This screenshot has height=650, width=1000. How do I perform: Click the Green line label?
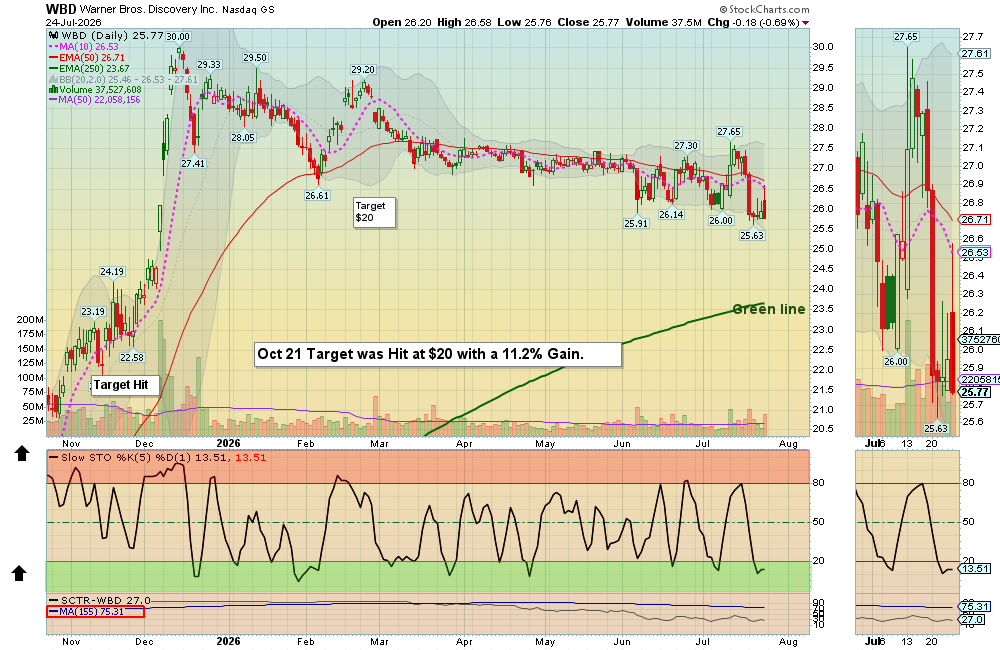tap(768, 309)
